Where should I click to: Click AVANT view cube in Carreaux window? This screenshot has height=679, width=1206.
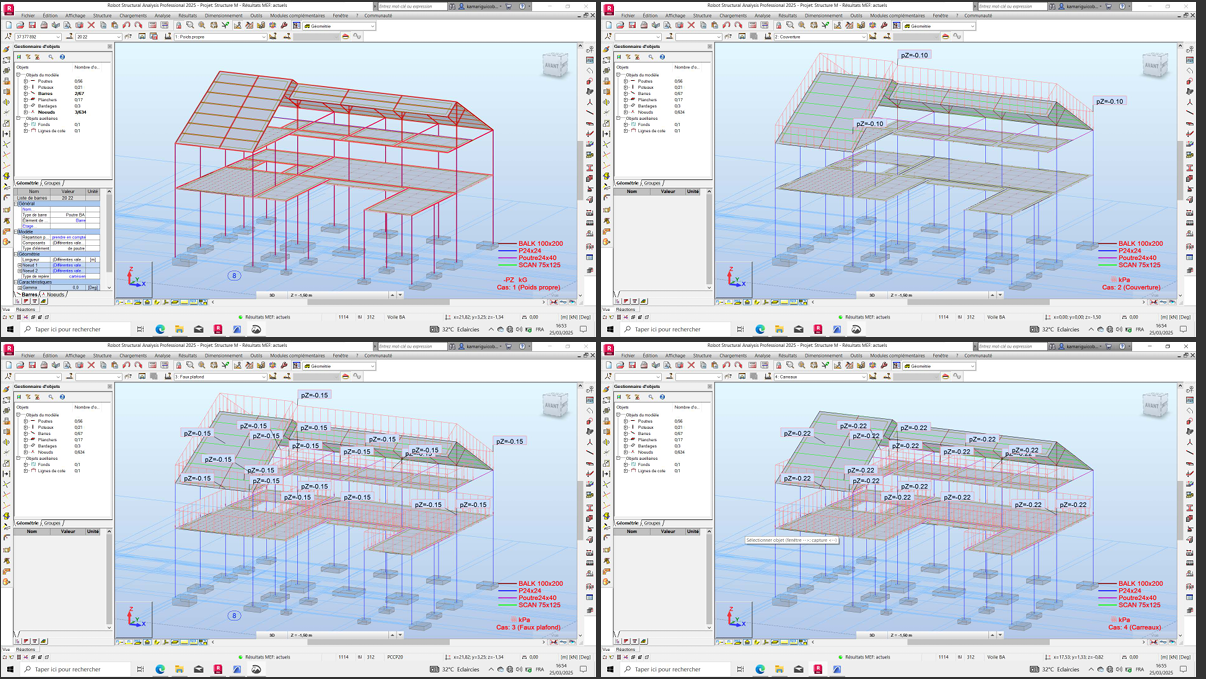pyautogui.click(x=1155, y=404)
